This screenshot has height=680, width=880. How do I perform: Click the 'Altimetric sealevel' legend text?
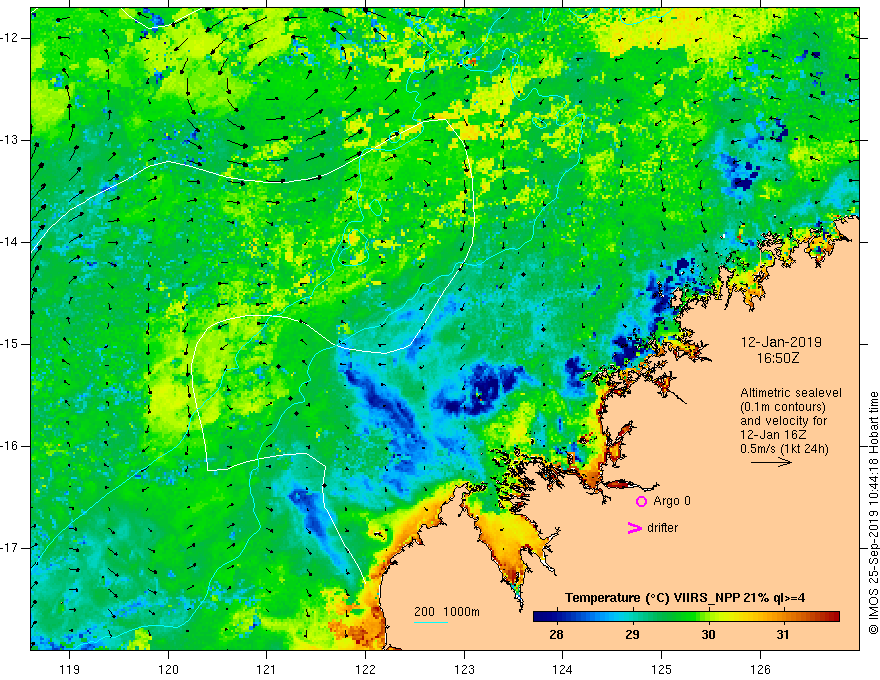tap(791, 393)
